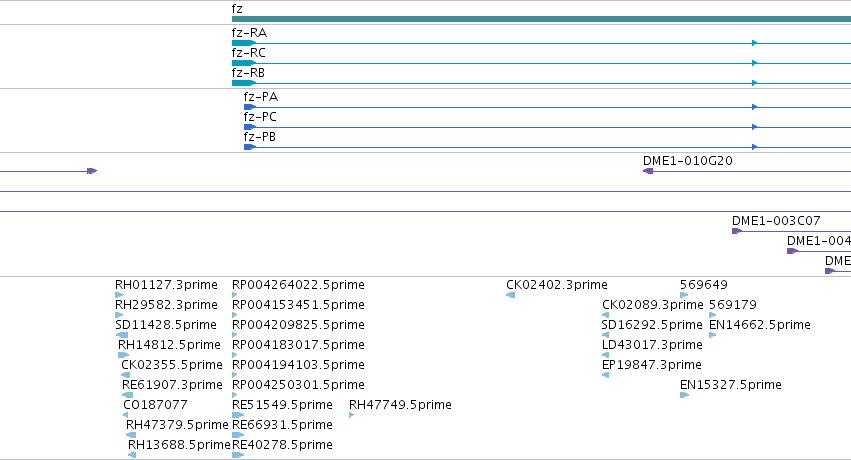Click the RP004264022.5prime label

tap(298, 285)
